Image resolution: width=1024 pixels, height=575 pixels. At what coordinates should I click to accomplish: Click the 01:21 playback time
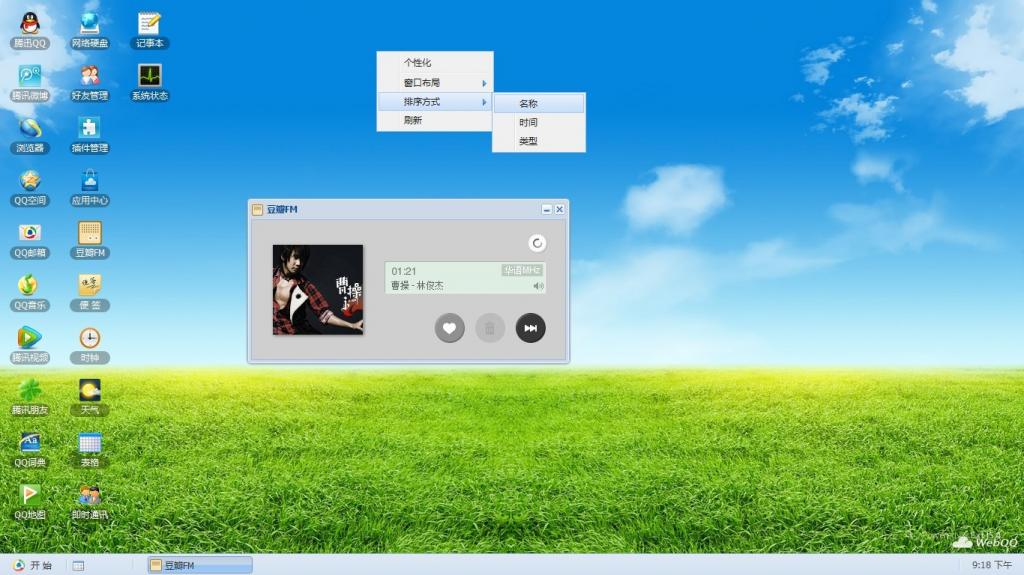click(x=404, y=271)
